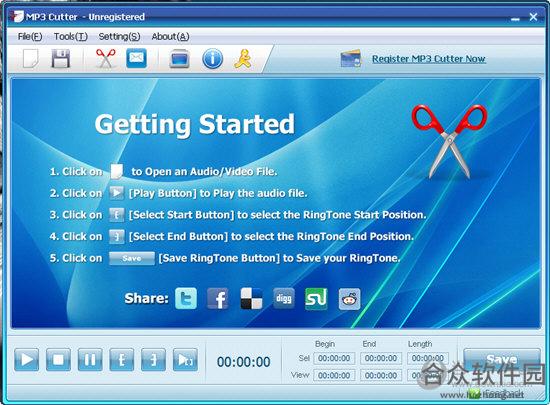Click the Stop playback button

point(58,359)
